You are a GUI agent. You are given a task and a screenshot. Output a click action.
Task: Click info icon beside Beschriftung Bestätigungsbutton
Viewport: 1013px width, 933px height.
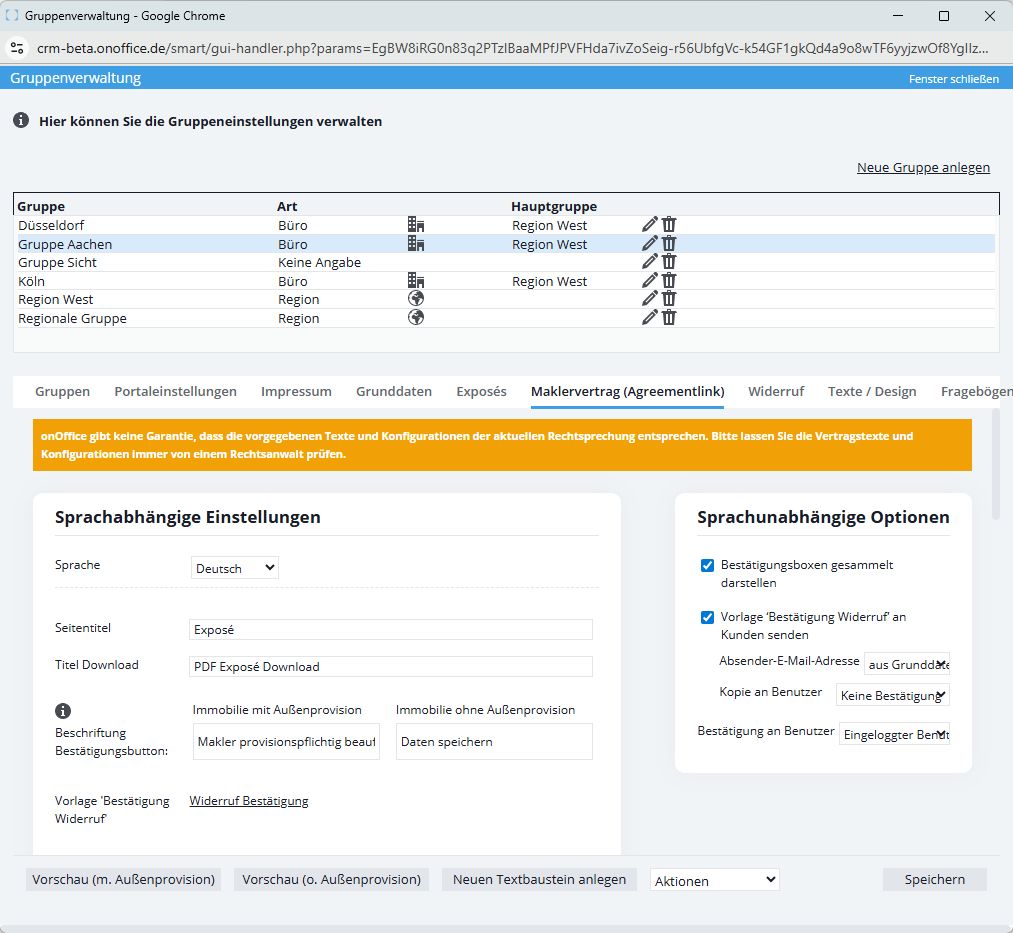[63, 711]
